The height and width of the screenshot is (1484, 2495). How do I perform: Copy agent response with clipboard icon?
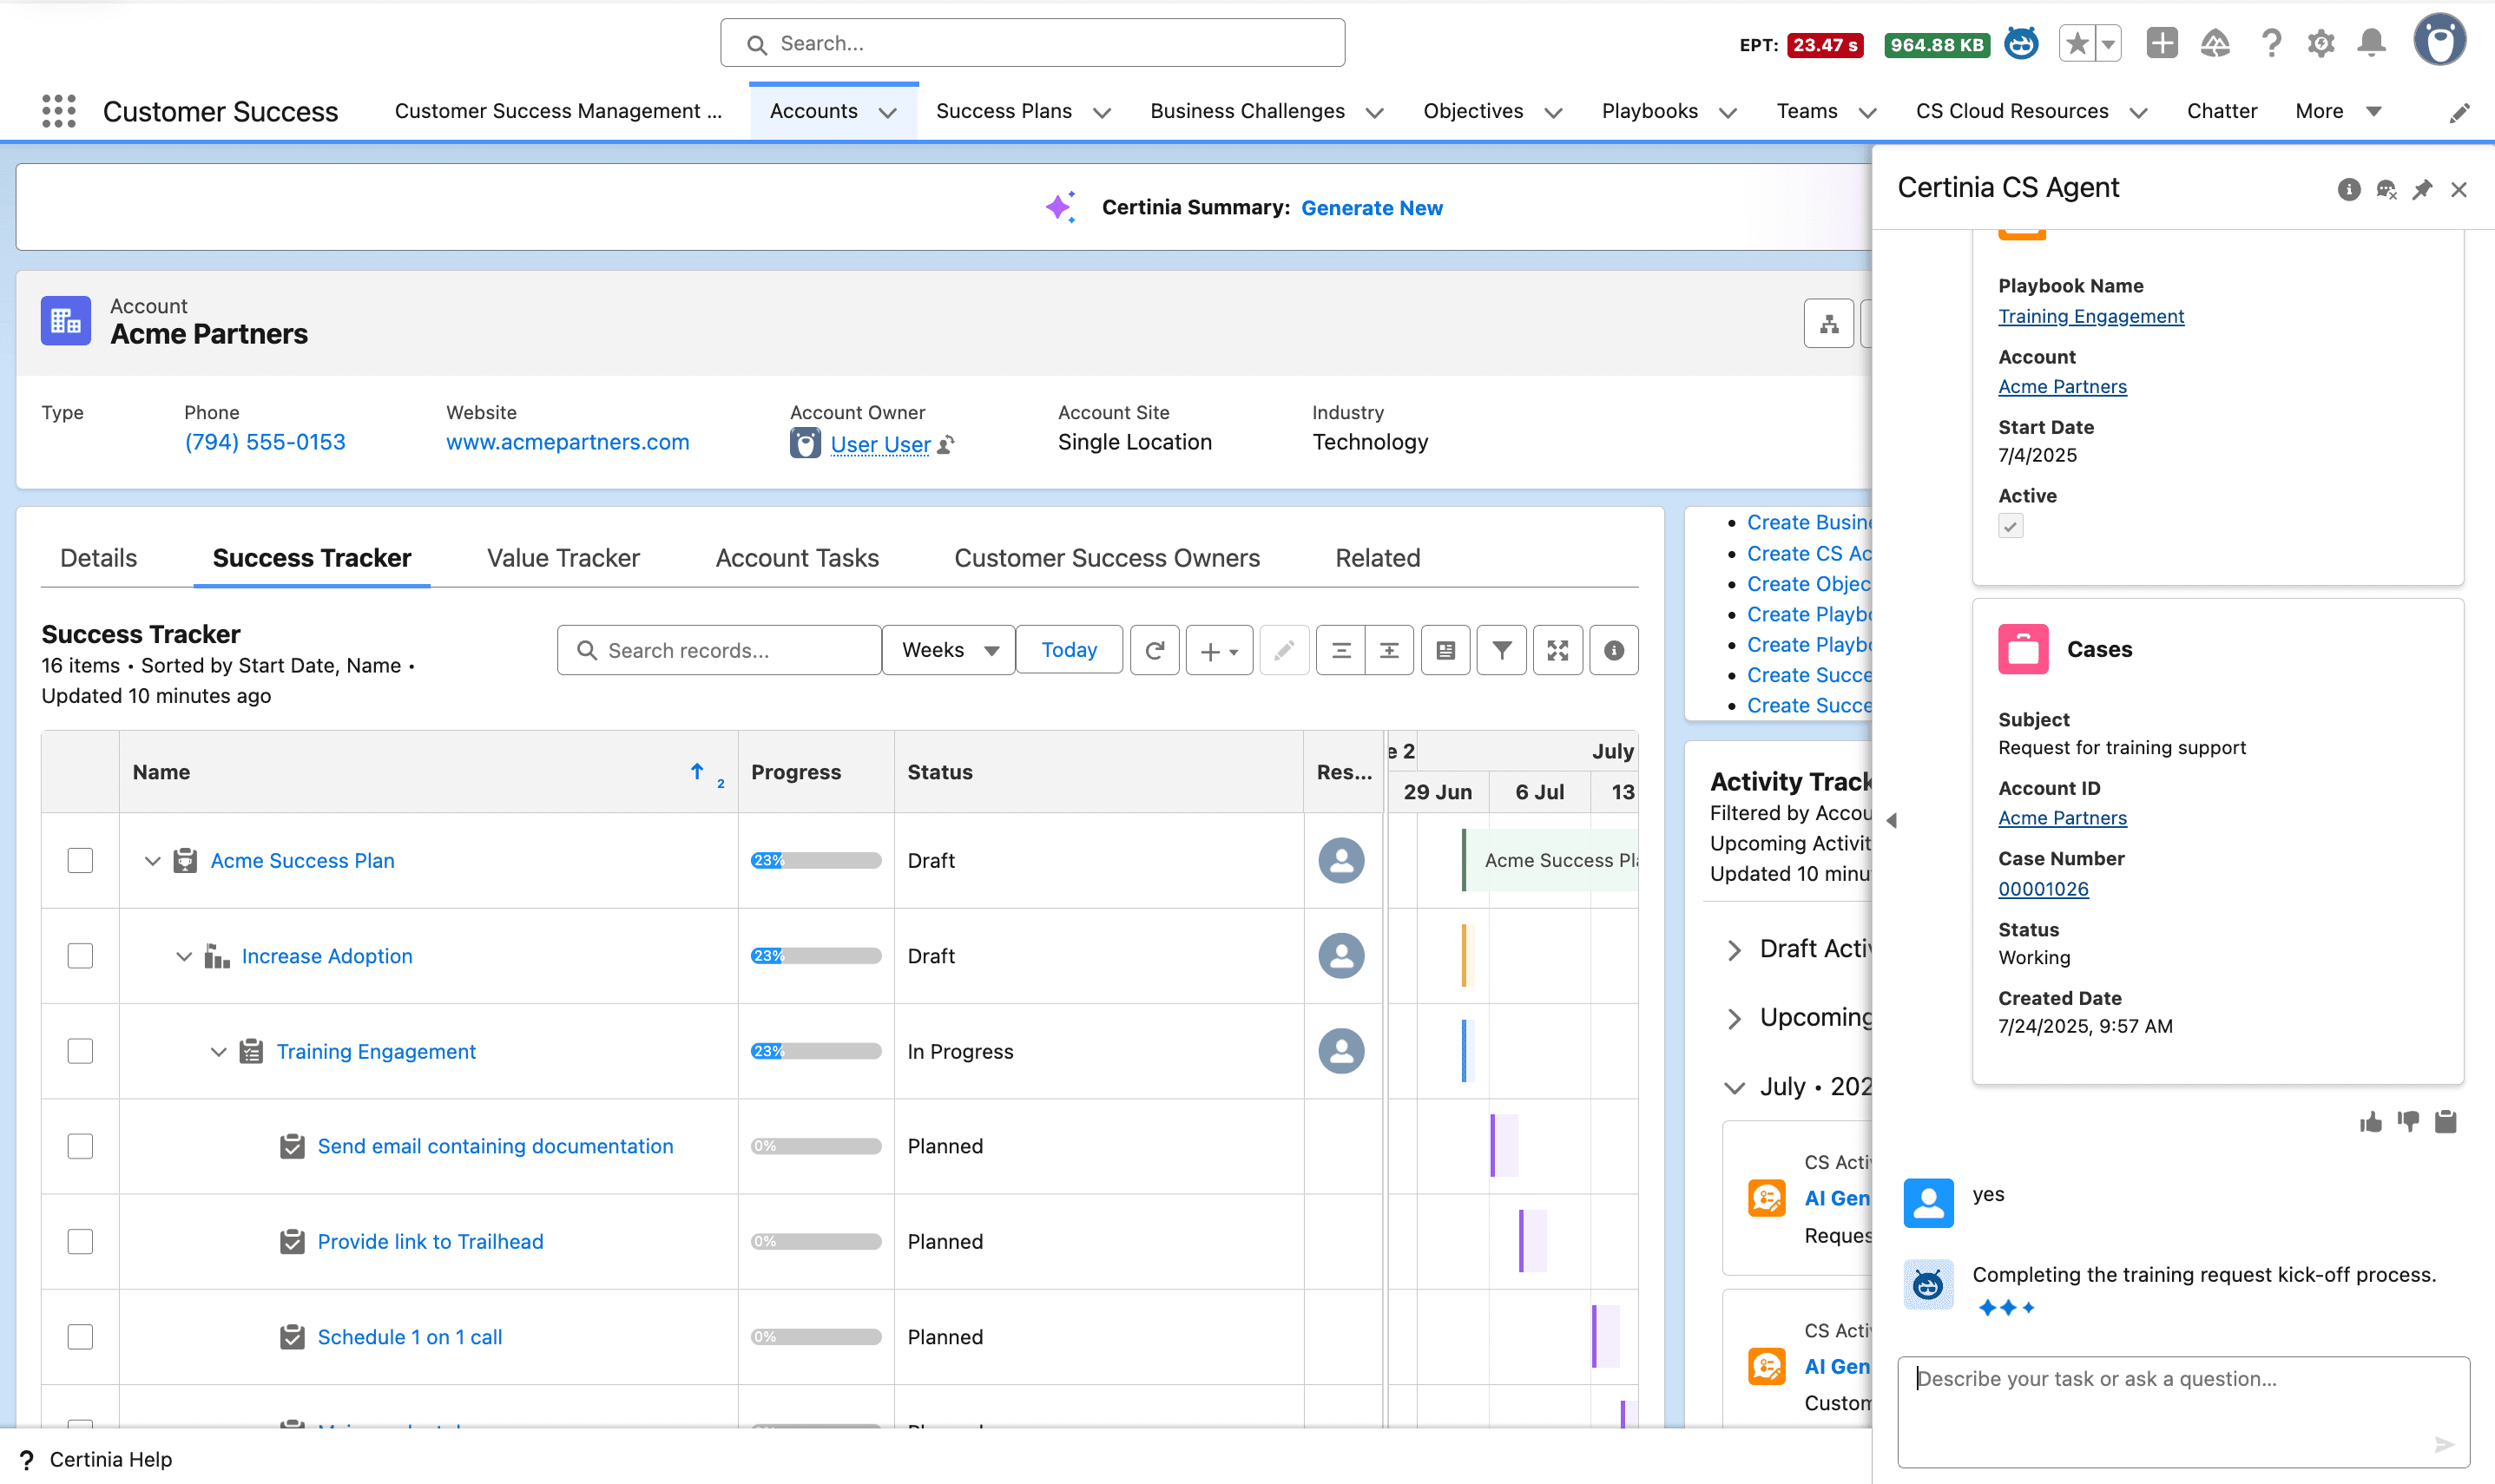[x=2446, y=1121]
